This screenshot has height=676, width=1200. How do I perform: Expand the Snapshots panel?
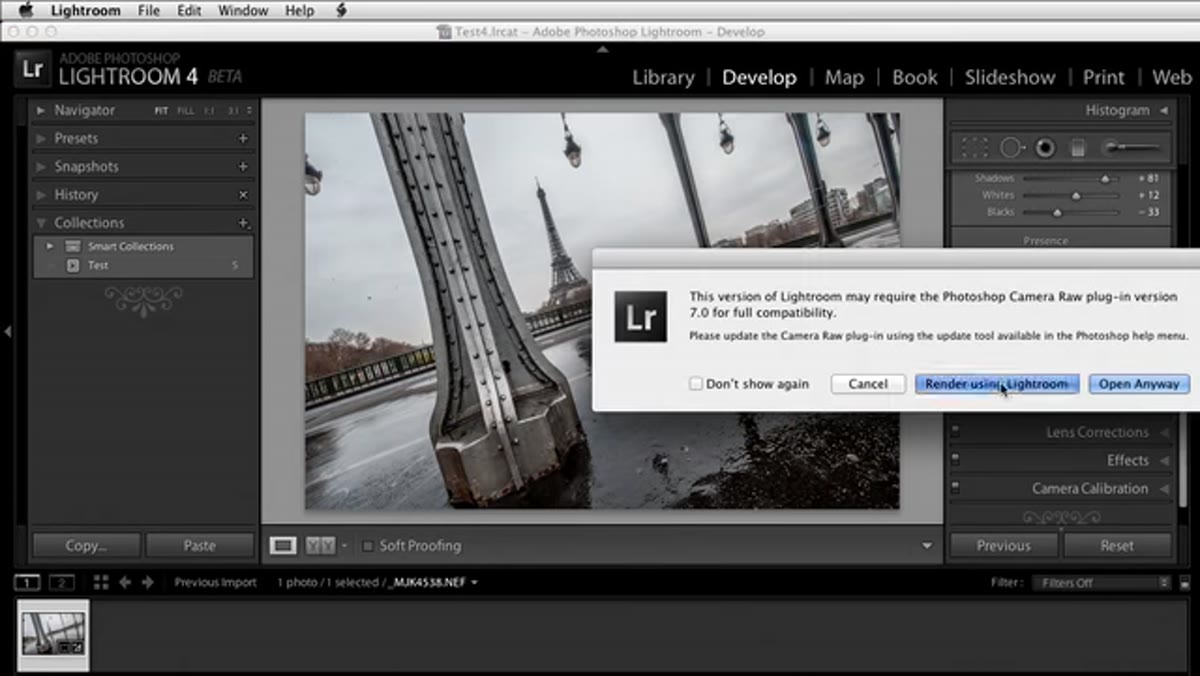coord(41,167)
